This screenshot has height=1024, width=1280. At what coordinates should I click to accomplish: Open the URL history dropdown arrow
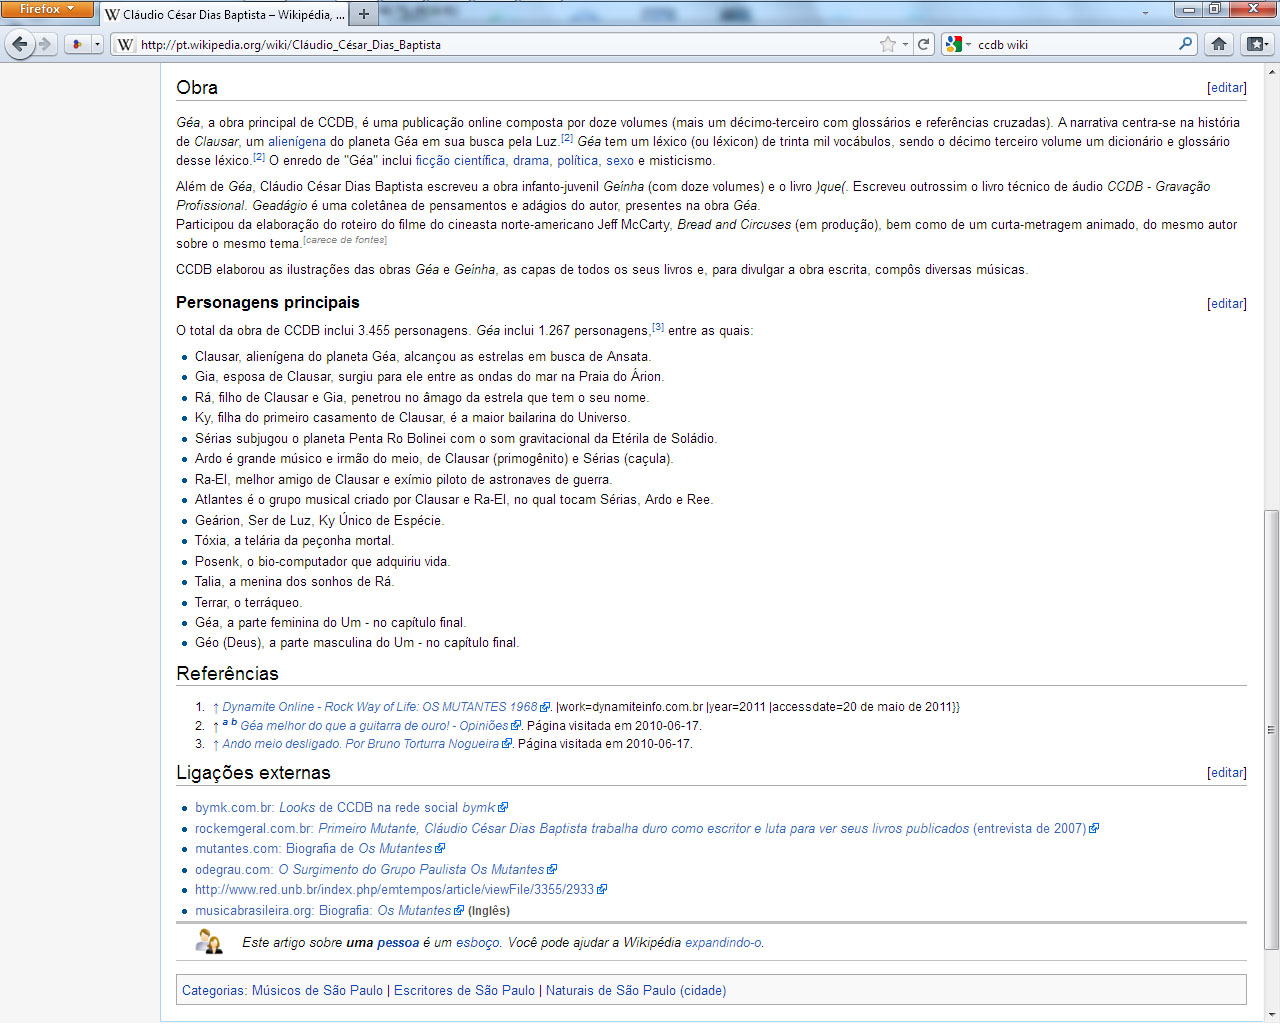click(905, 44)
